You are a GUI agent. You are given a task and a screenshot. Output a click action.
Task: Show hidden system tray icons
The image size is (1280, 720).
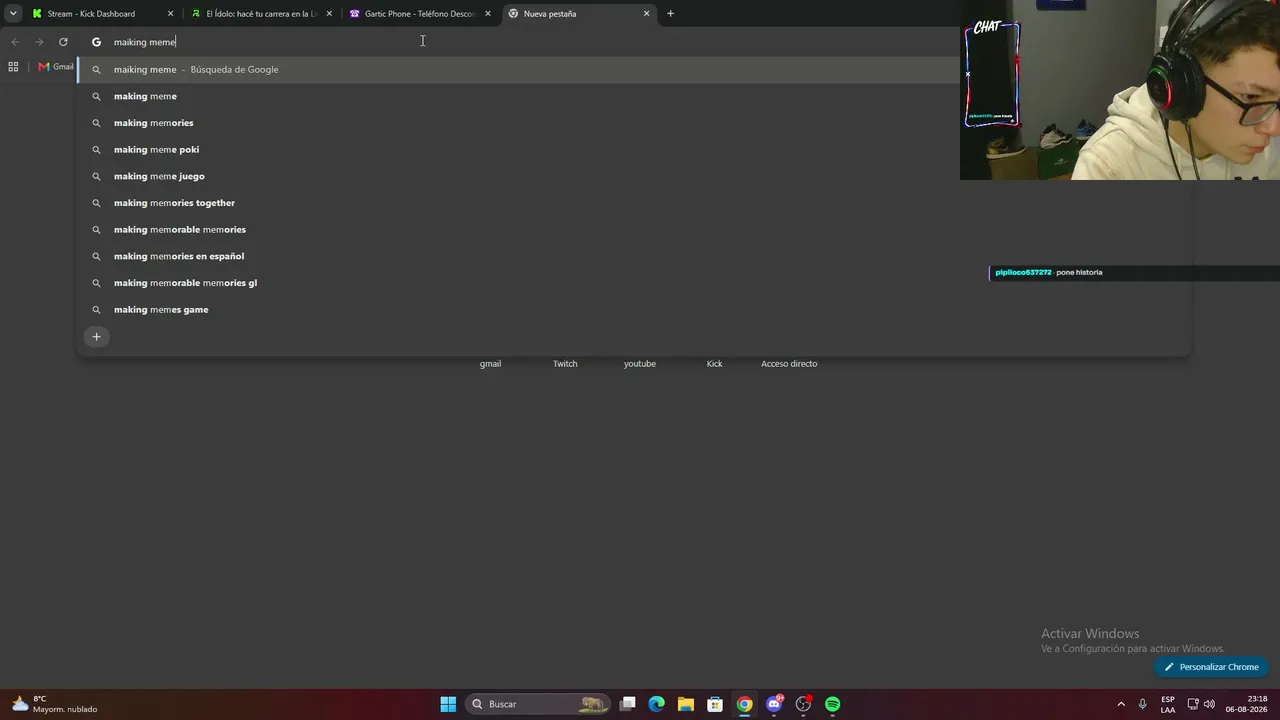pyautogui.click(x=1121, y=704)
